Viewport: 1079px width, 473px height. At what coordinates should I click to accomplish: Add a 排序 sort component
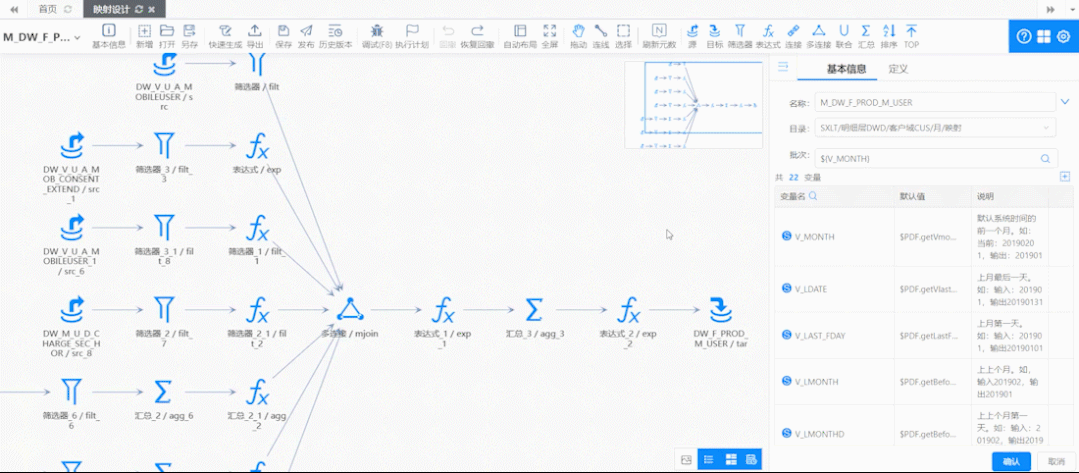coord(888,36)
